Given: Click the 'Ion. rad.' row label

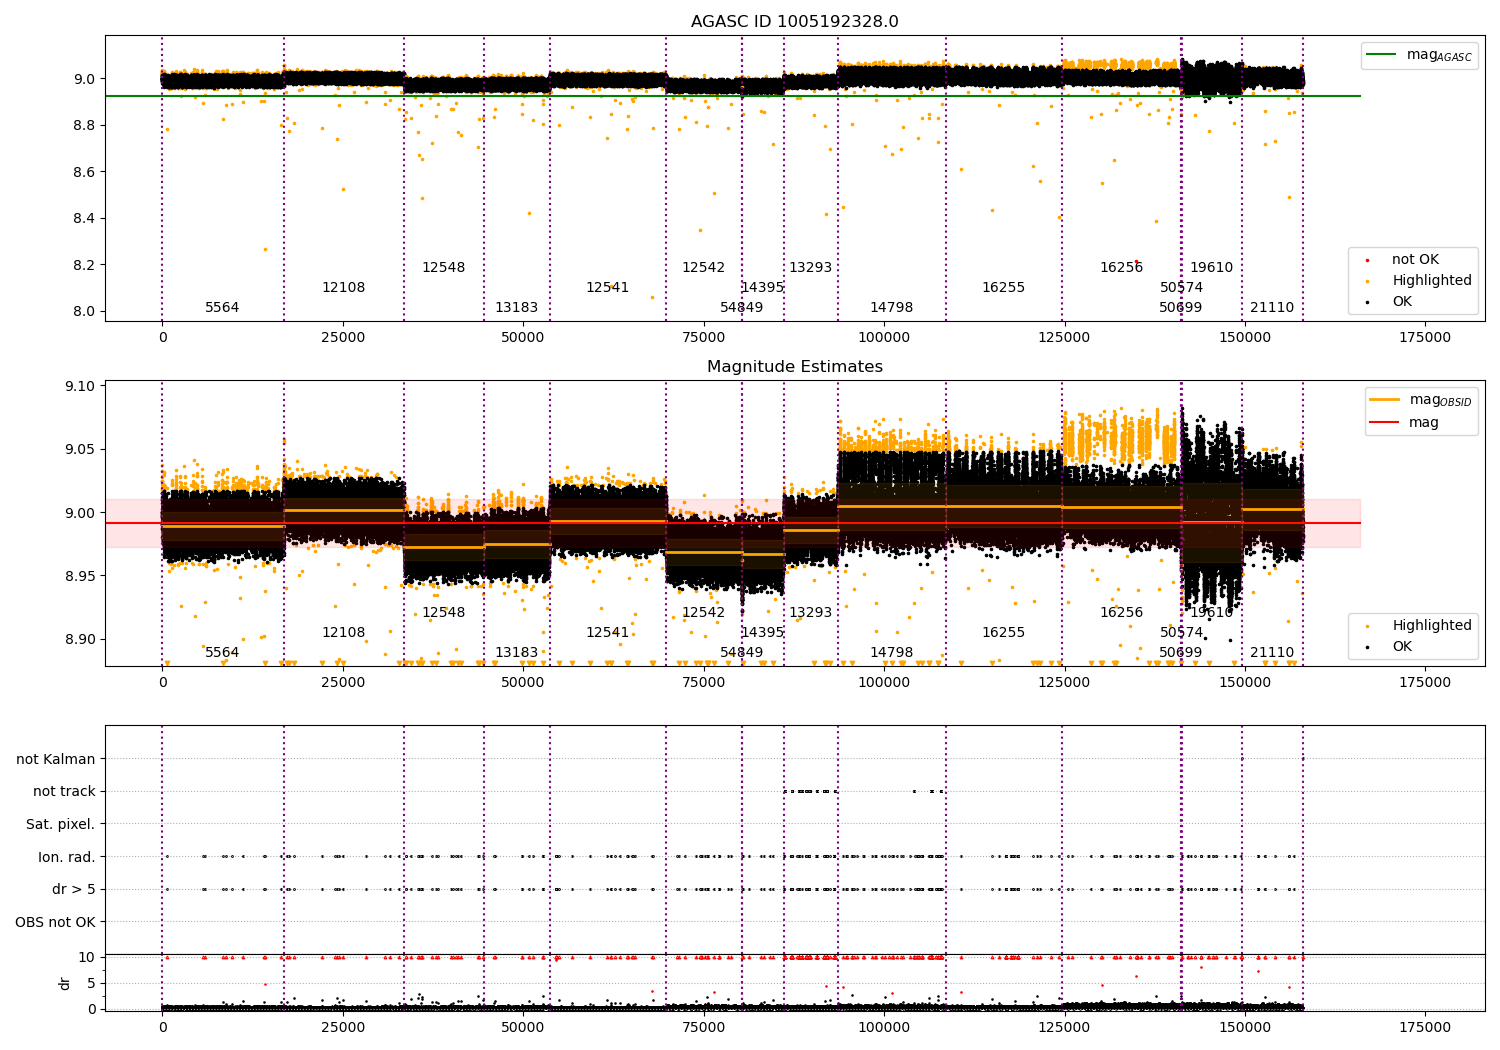Looking at the screenshot, I should [67, 857].
